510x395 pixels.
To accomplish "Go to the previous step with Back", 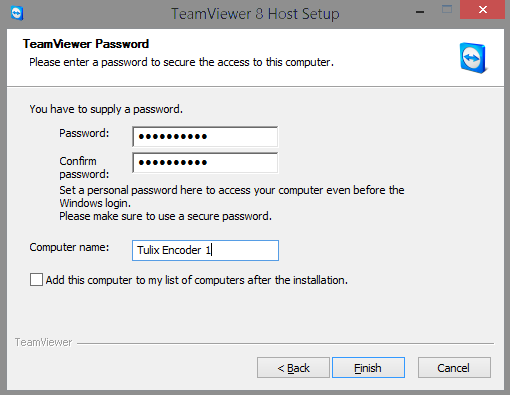I will point(293,368).
